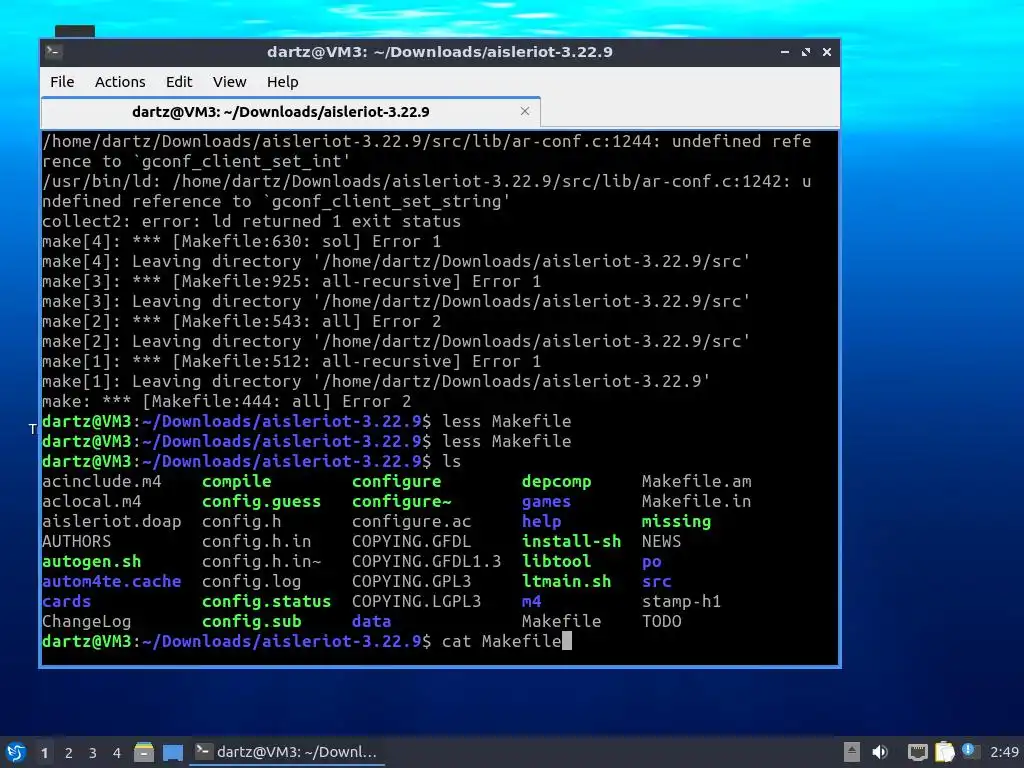Click 'depcomp' in the ls output
Screen dimensions: 1024x768
[x=556, y=482]
